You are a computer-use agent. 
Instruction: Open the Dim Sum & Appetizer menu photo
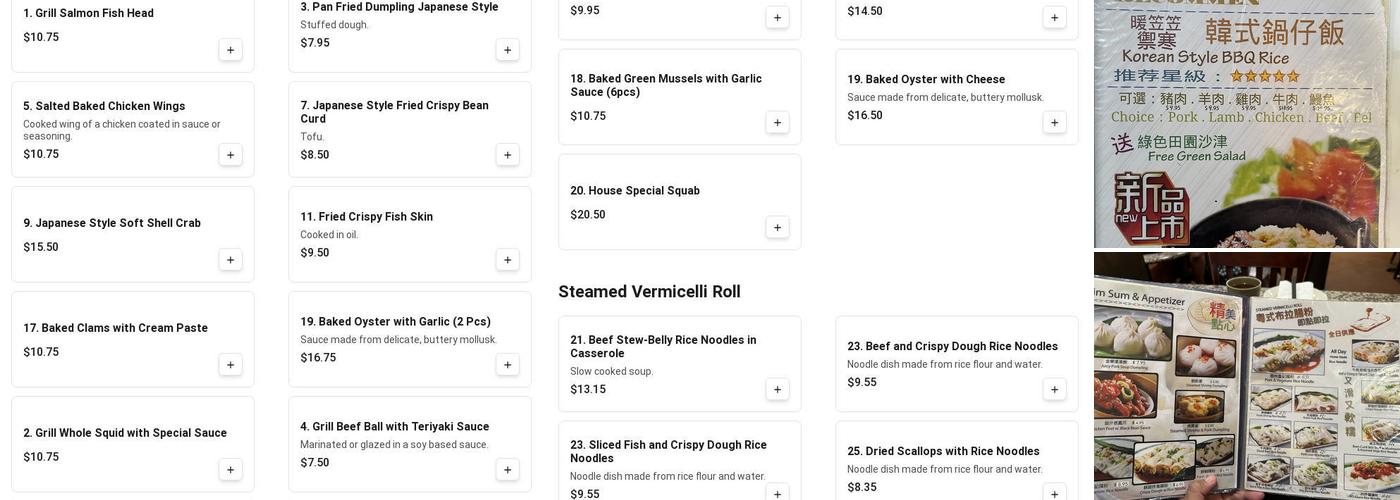coord(1246,376)
